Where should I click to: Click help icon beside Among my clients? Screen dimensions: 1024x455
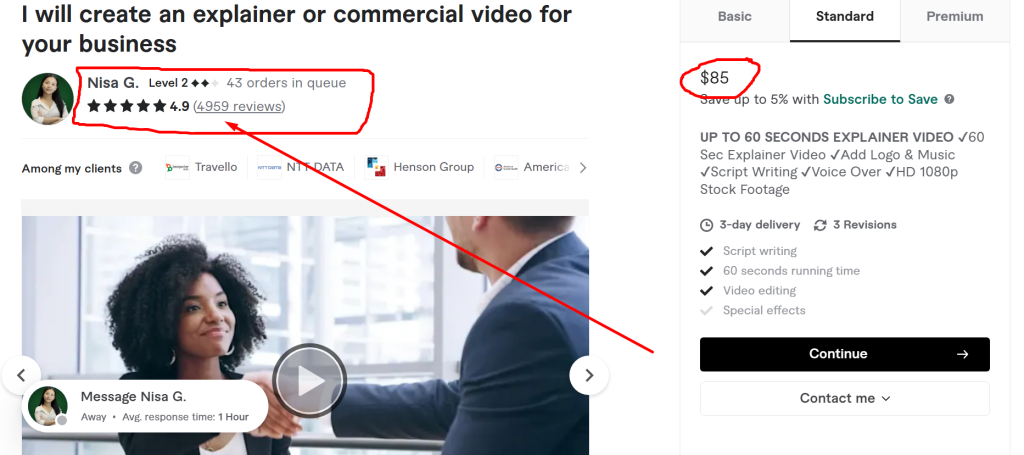click(135, 168)
